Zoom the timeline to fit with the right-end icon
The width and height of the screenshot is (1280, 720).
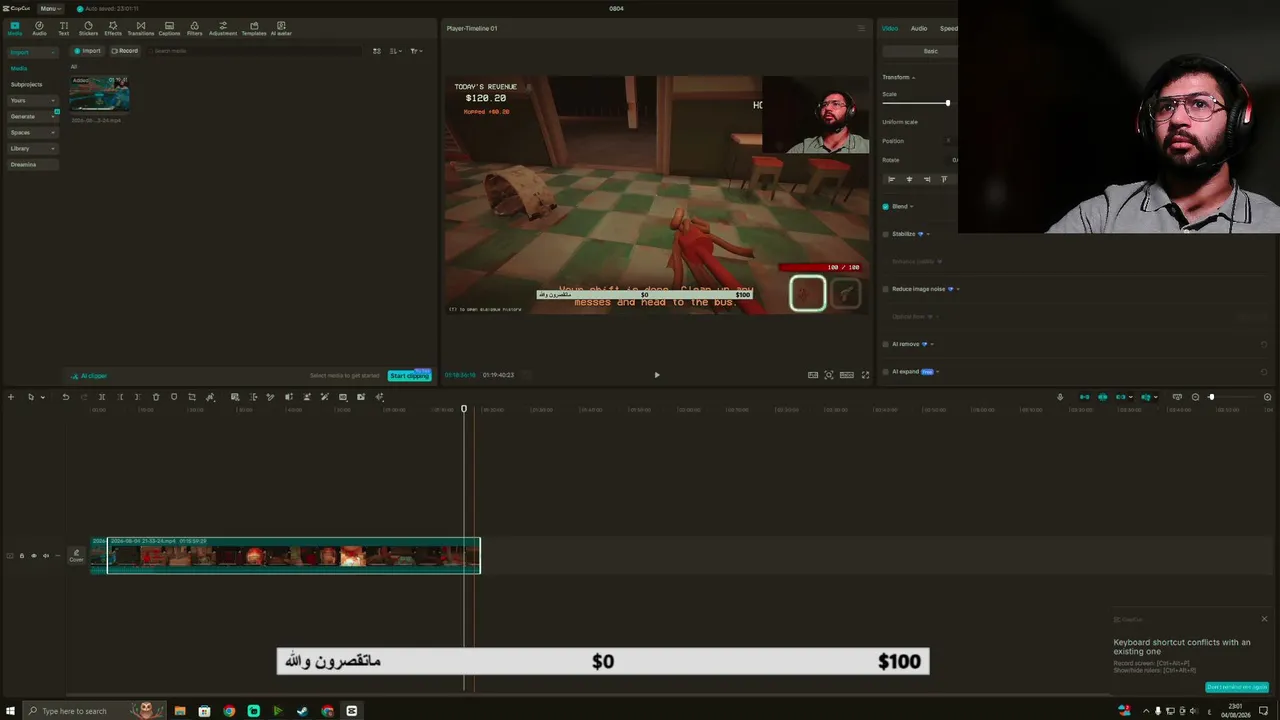1268,397
